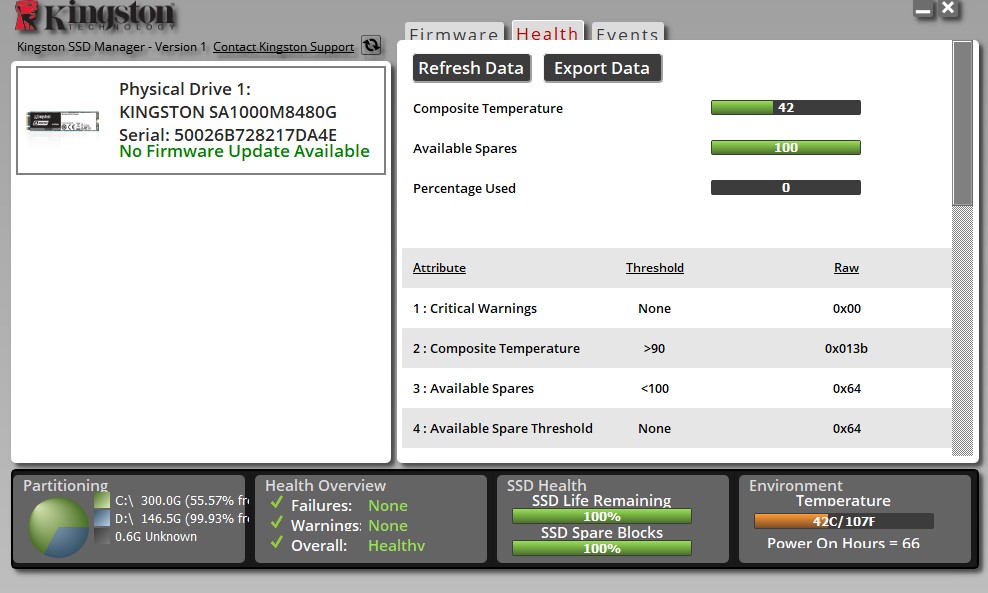Click the blue D:\ partition legend square
Viewport: 988px width, 593px height.
(x=101, y=519)
